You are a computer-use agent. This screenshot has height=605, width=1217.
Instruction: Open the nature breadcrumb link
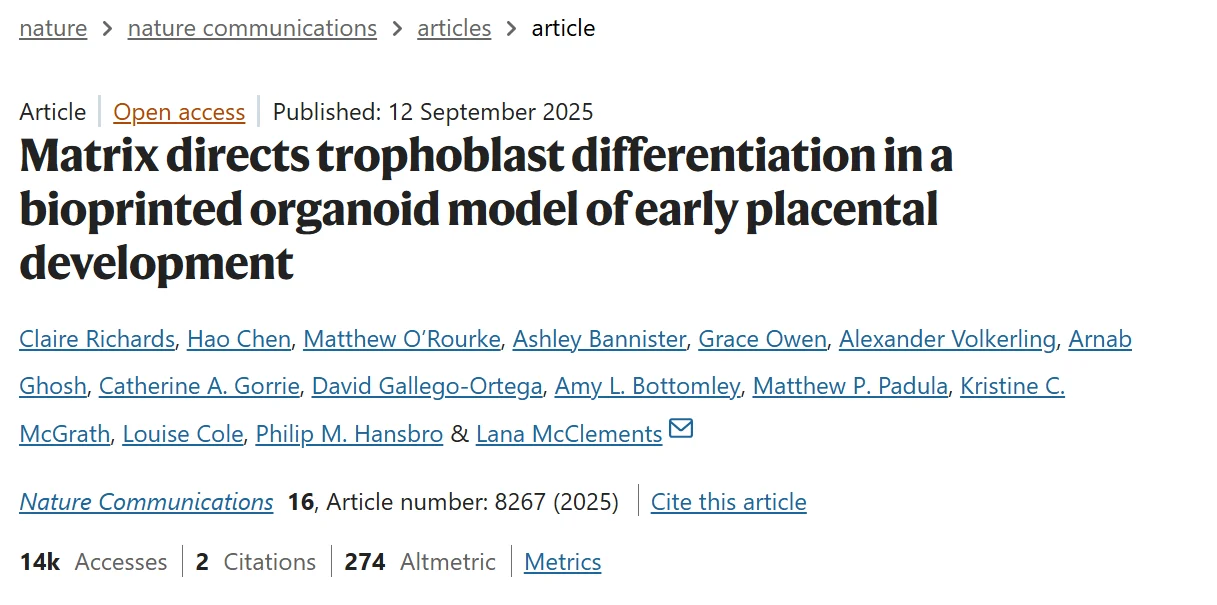click(53, 28)
